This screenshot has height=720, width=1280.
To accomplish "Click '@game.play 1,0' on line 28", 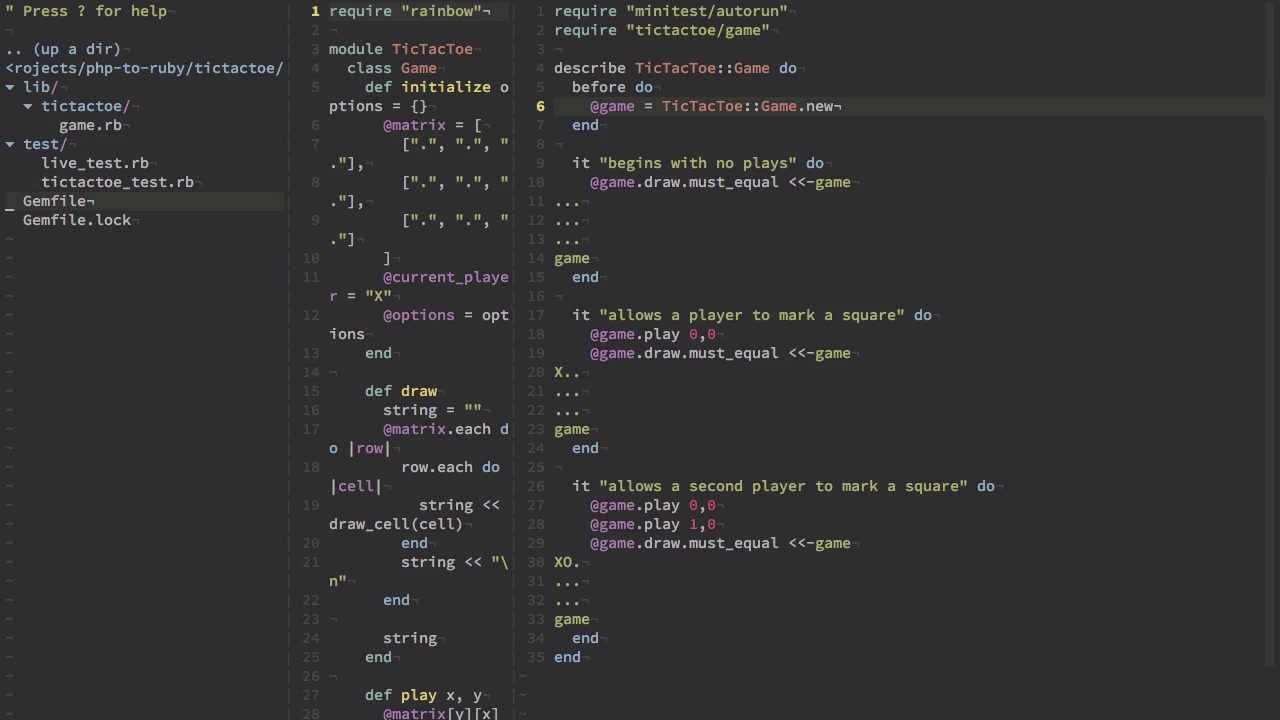I will pos(653,524).
